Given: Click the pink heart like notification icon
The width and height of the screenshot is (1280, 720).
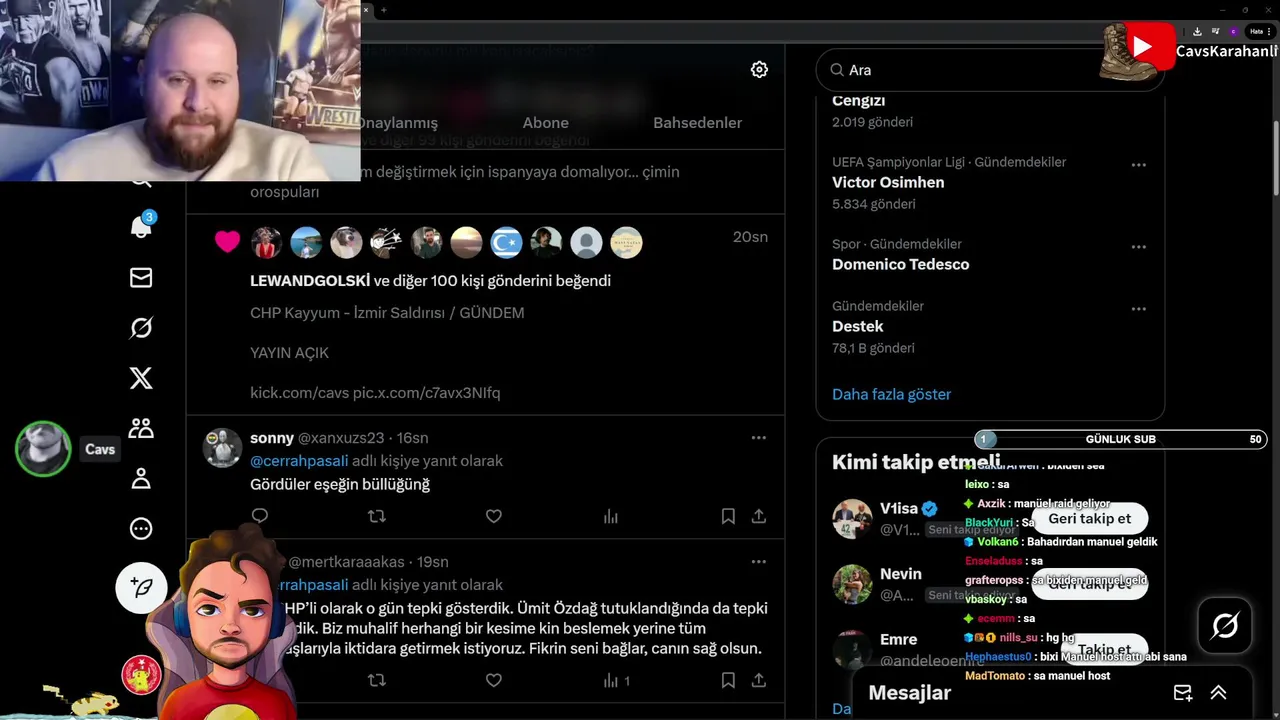Looking at the screenshot, I should [x=228, y=241].
